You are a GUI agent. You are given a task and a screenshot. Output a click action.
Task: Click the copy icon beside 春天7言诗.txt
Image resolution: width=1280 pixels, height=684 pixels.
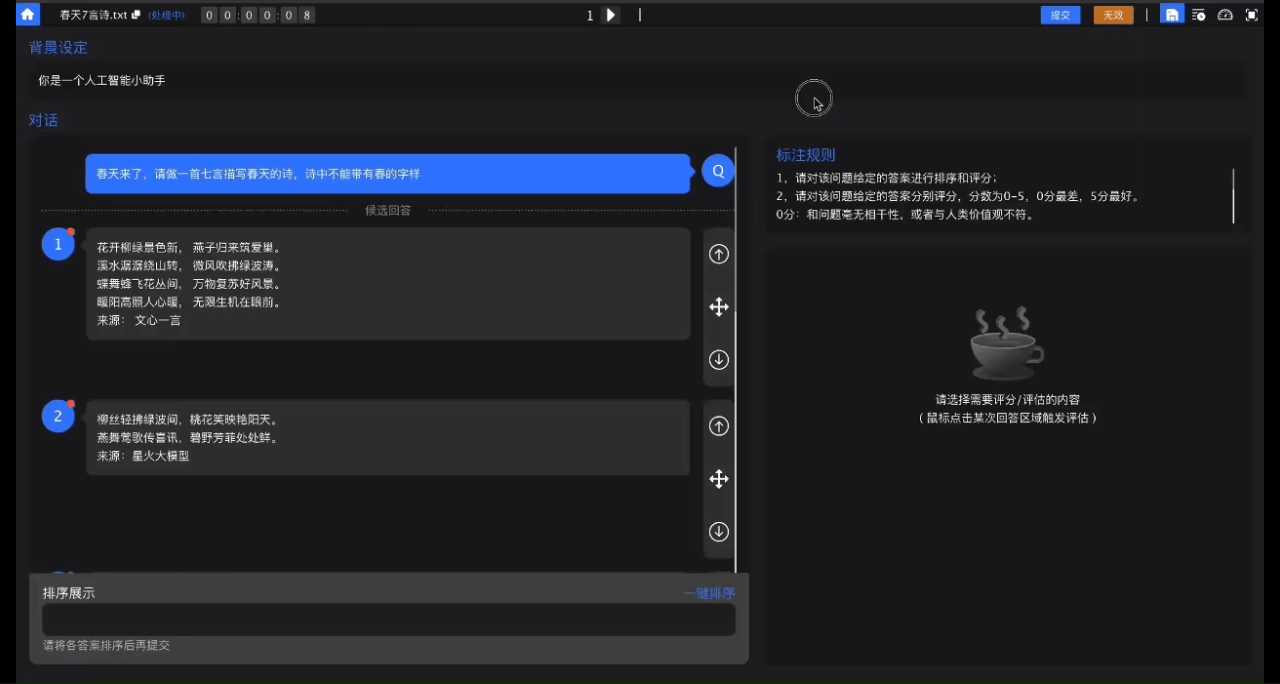tap(136, 15)
